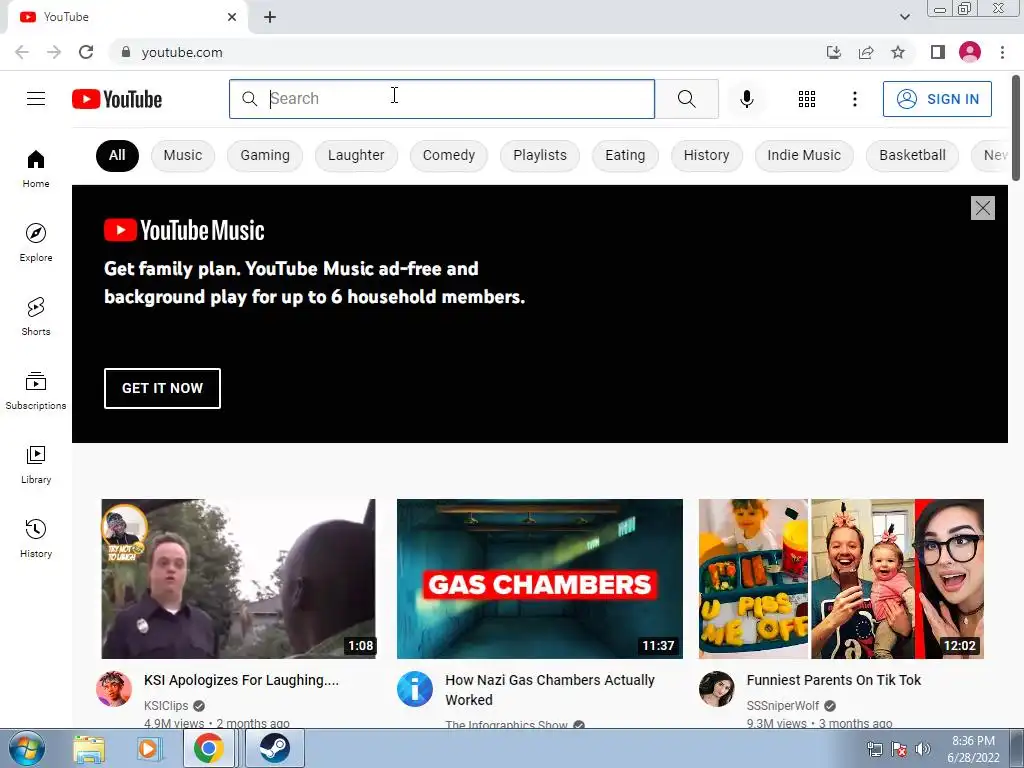Viewport: 1024px width, 768px height.
Task: Open Gas Chambers video thumbnail
Action: [539, 579]
